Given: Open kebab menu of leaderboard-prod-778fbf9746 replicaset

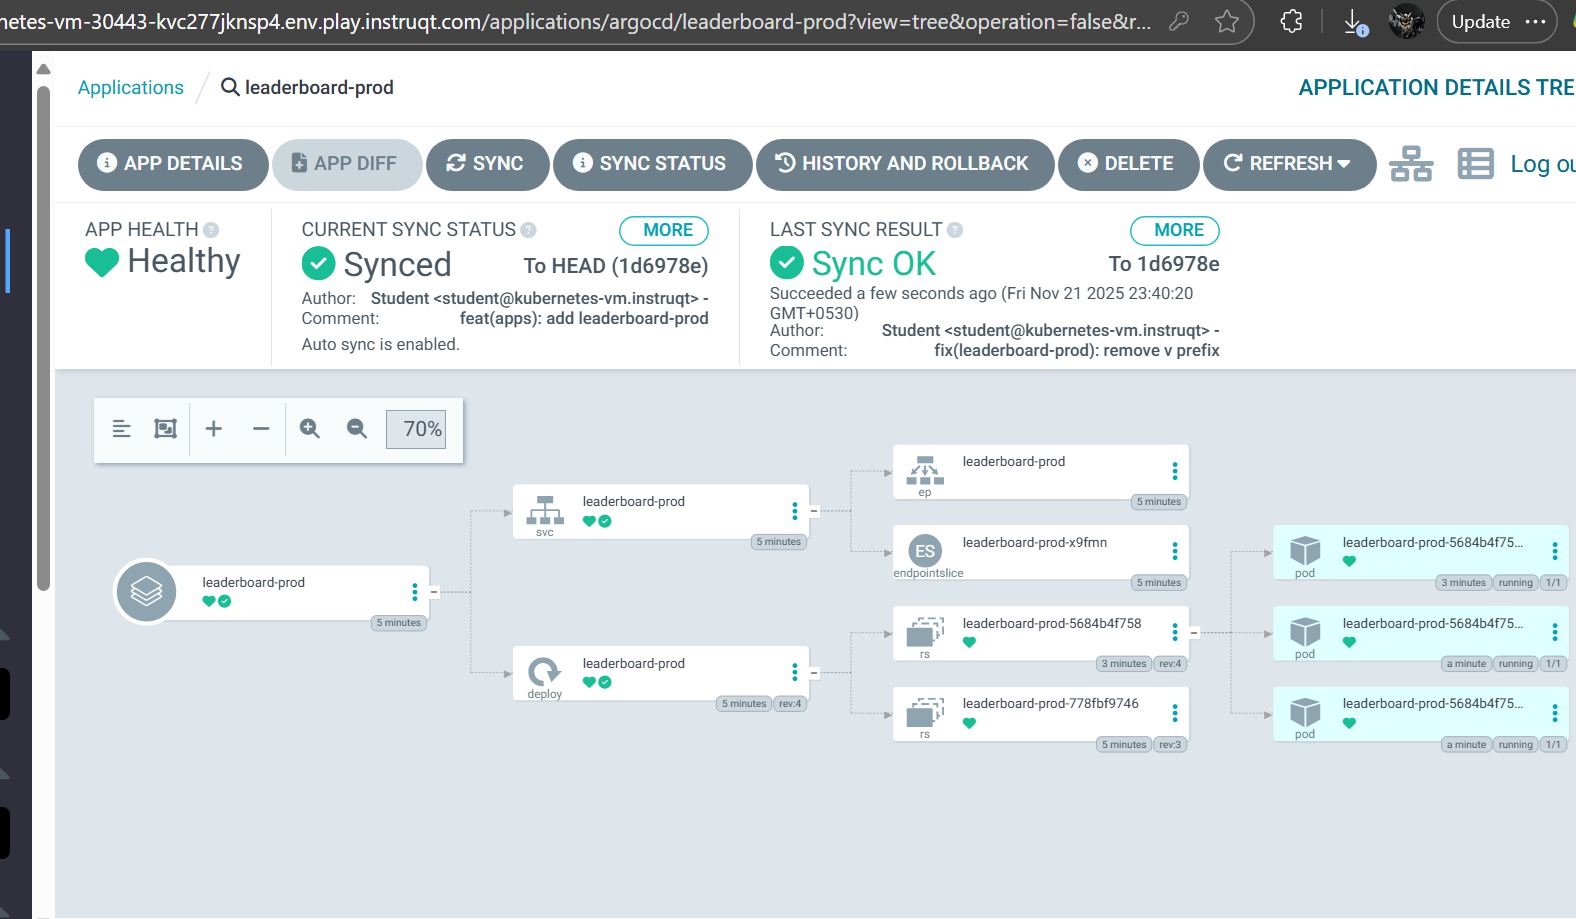Looking at the screenshot, I should click(1175, 713).
